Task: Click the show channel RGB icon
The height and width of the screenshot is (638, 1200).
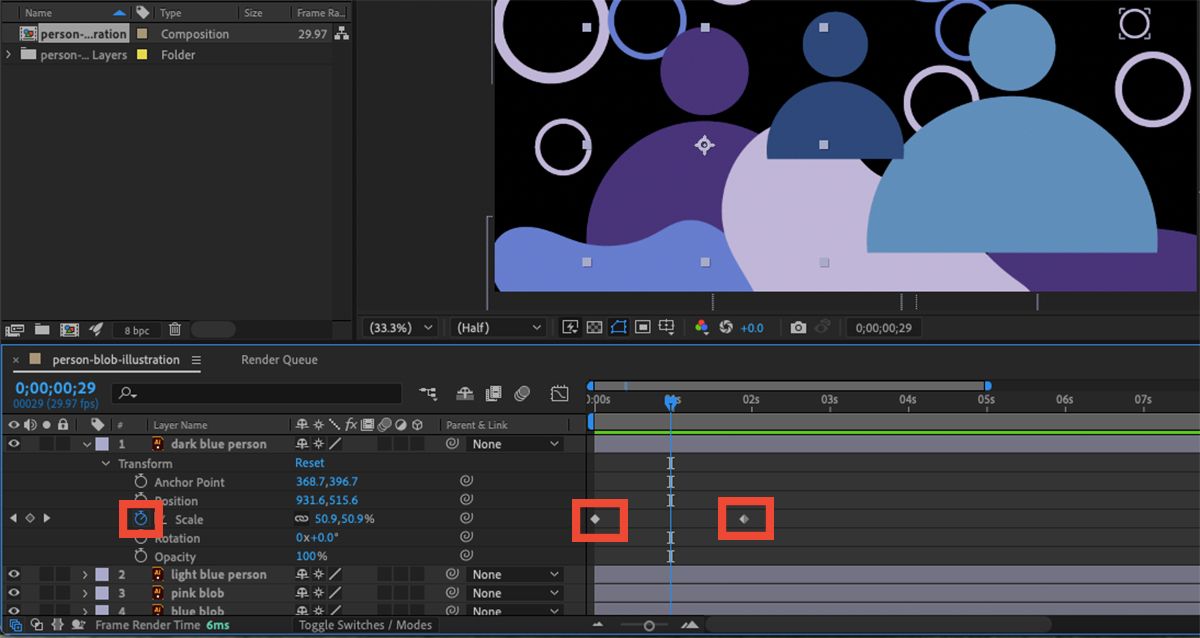Action: coord(700,328)
